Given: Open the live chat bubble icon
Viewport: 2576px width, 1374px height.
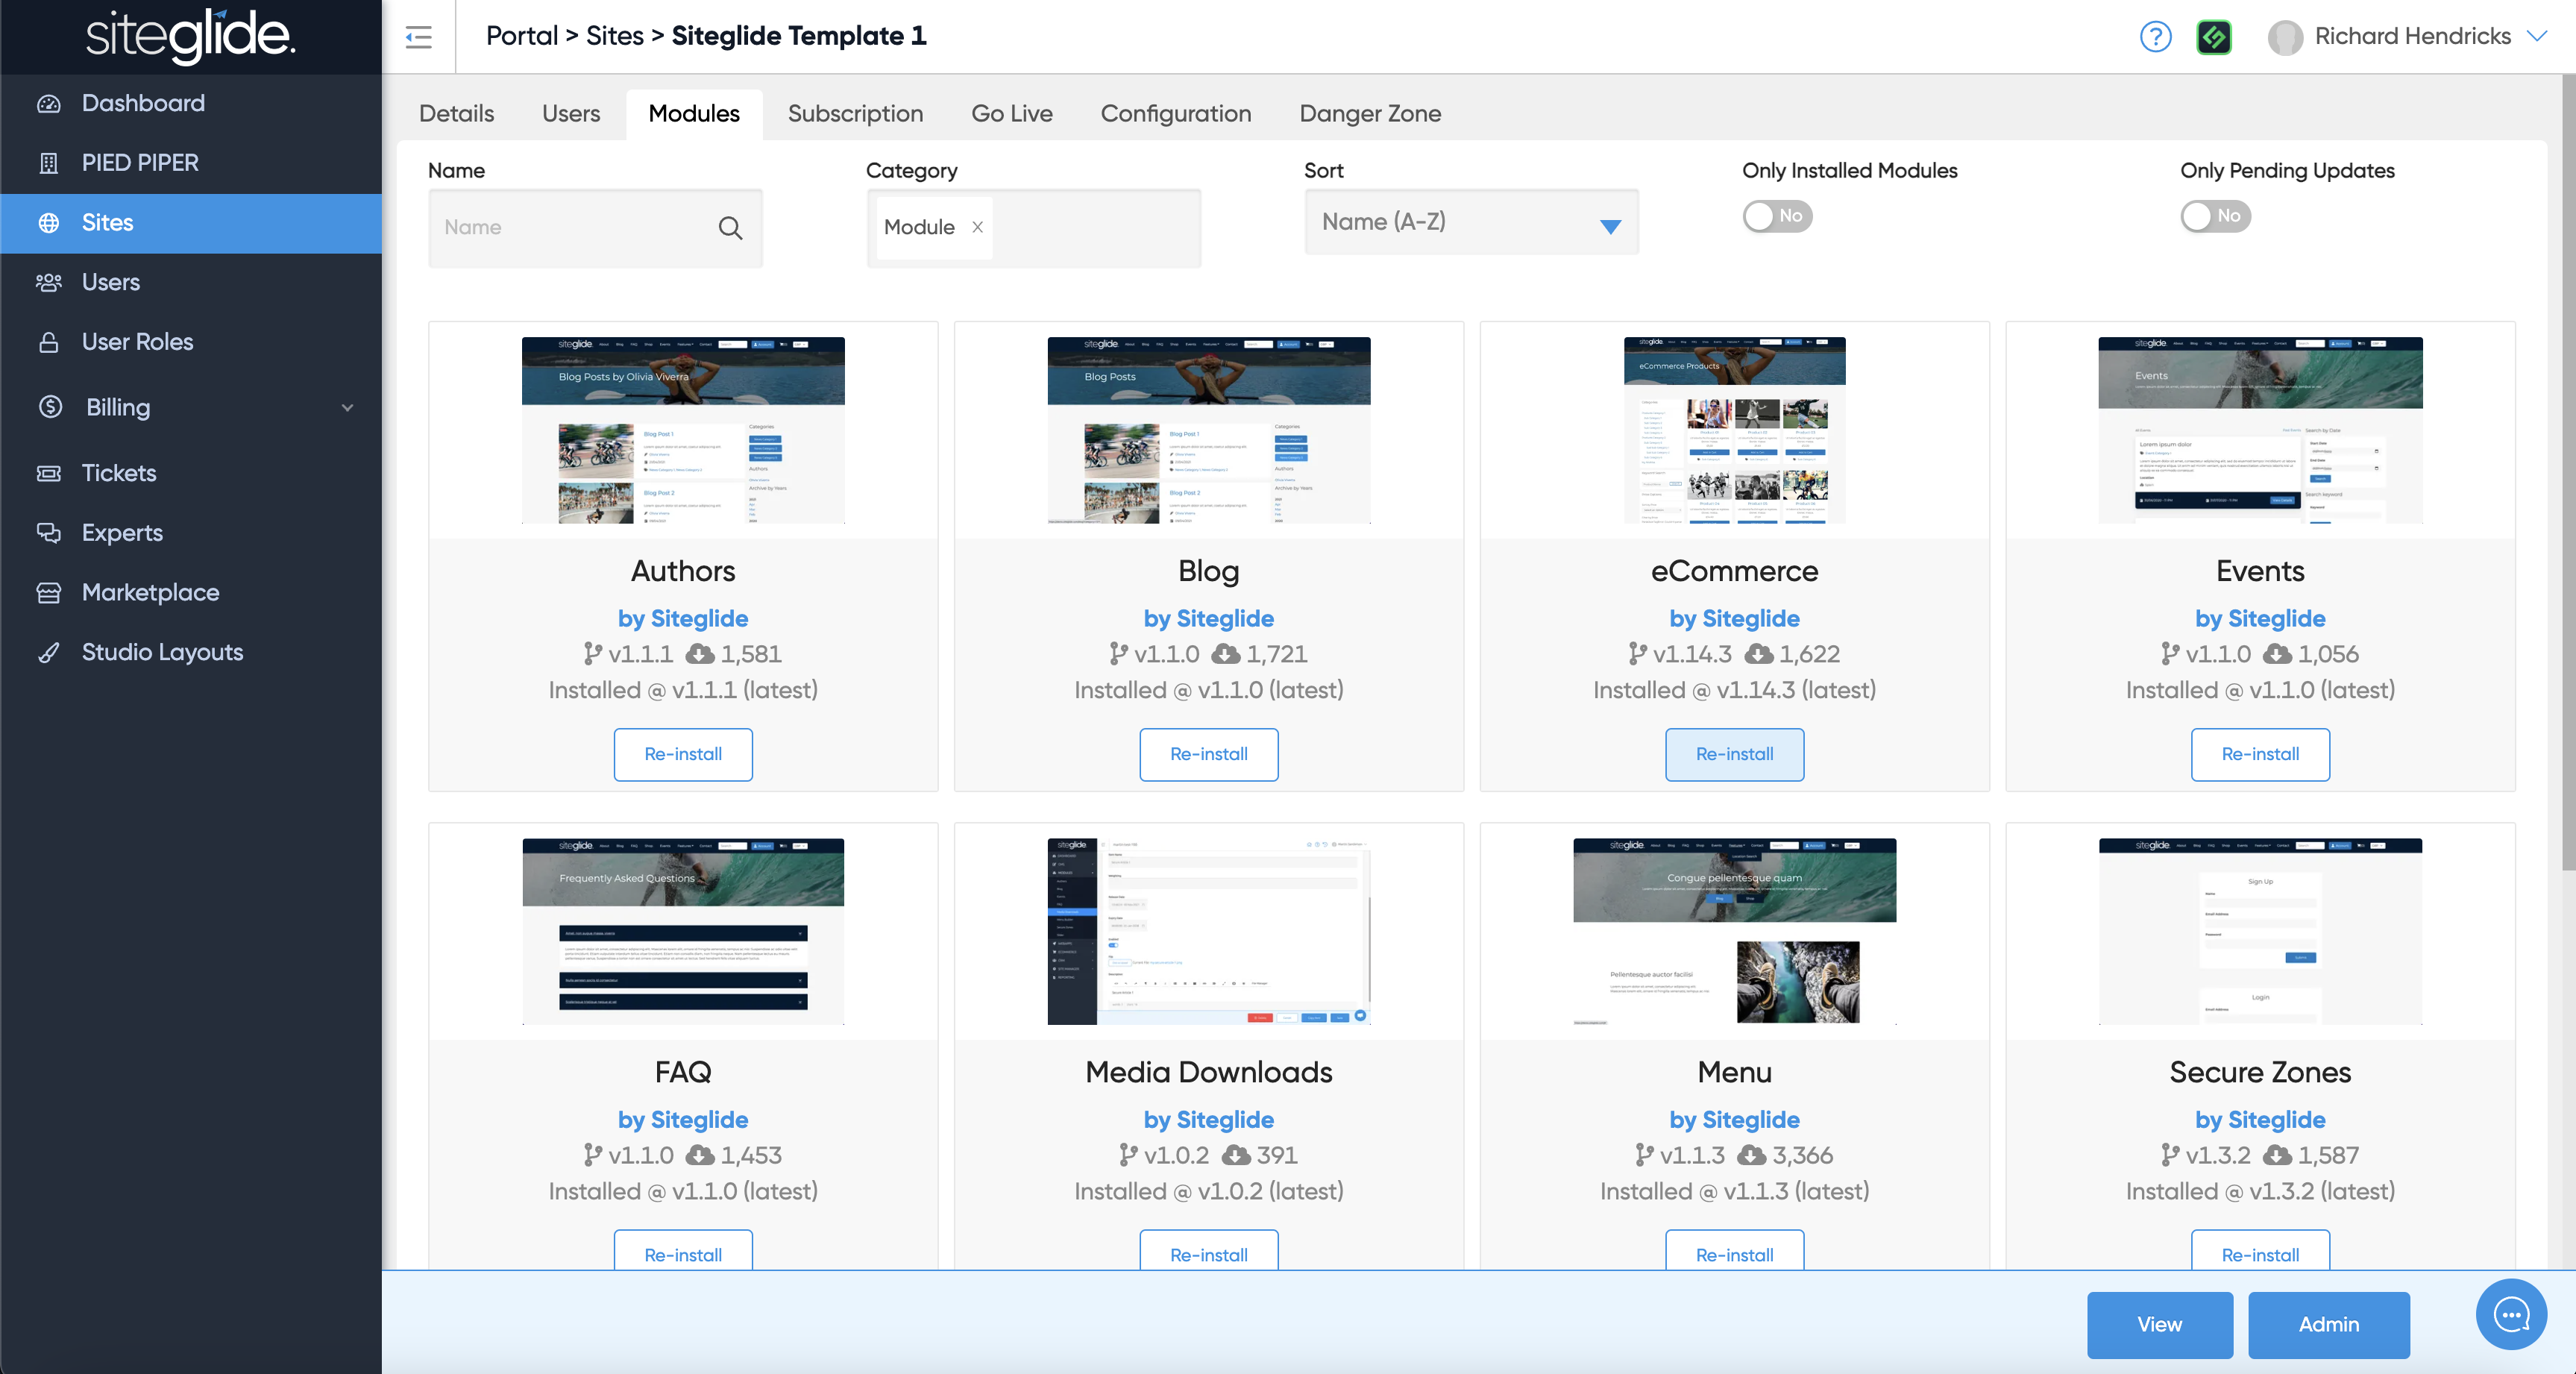Looking at the screenshot, I should [x=2511, y=1314].
